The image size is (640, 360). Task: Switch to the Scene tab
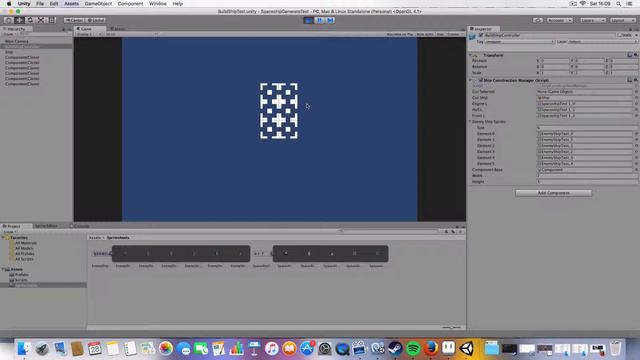tap(117, 29)
